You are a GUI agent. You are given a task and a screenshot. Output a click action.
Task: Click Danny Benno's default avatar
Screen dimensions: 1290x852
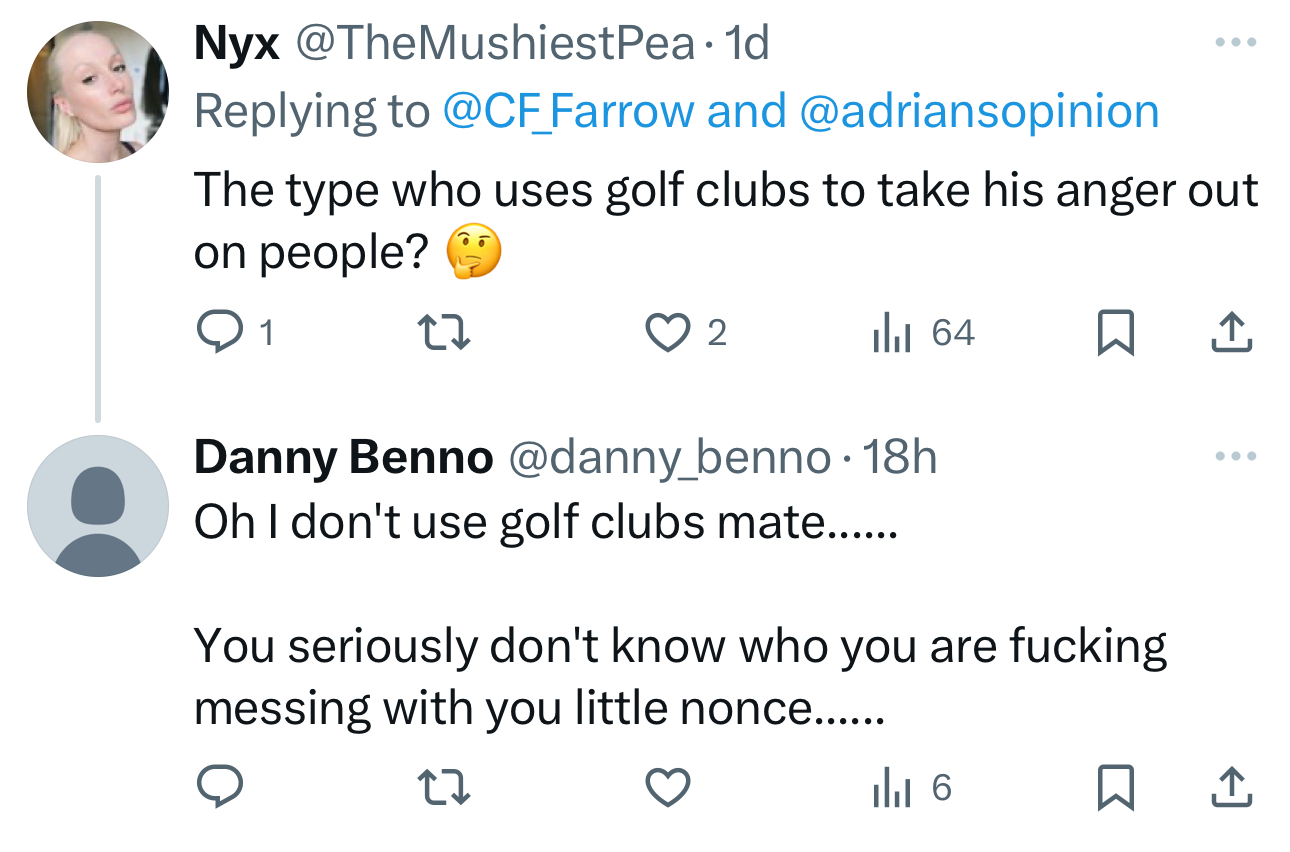tap(97, 506)
